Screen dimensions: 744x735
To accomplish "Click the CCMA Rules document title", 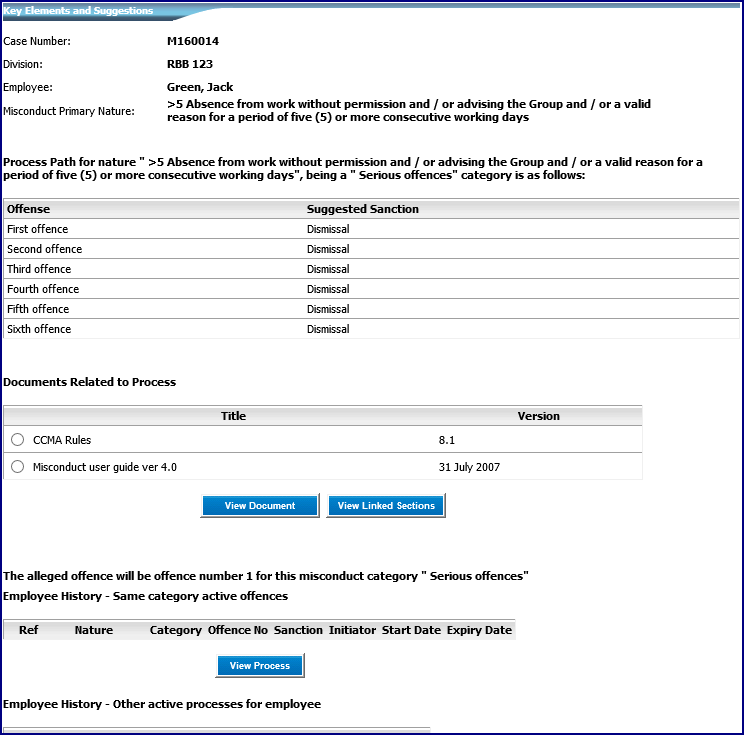I will point(62,440).
